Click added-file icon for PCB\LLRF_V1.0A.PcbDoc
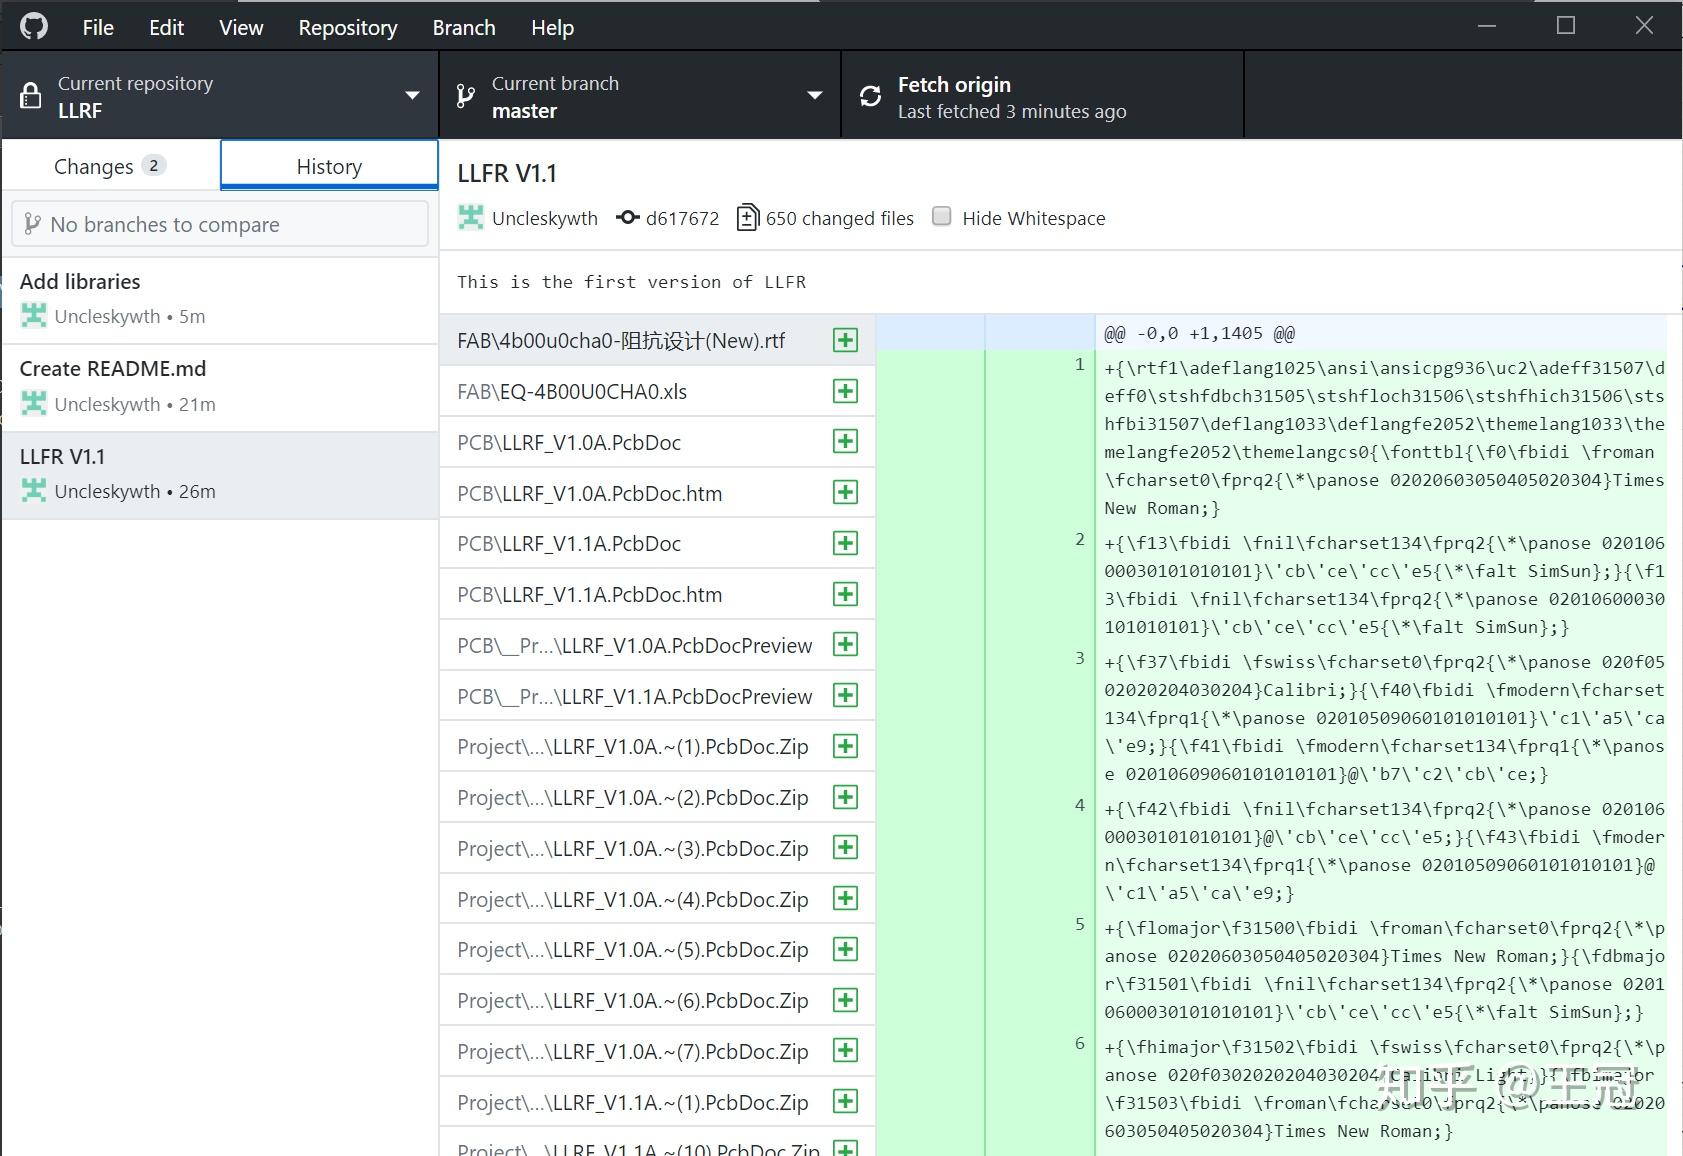The image size is (1683, 1156). [845, 442]
